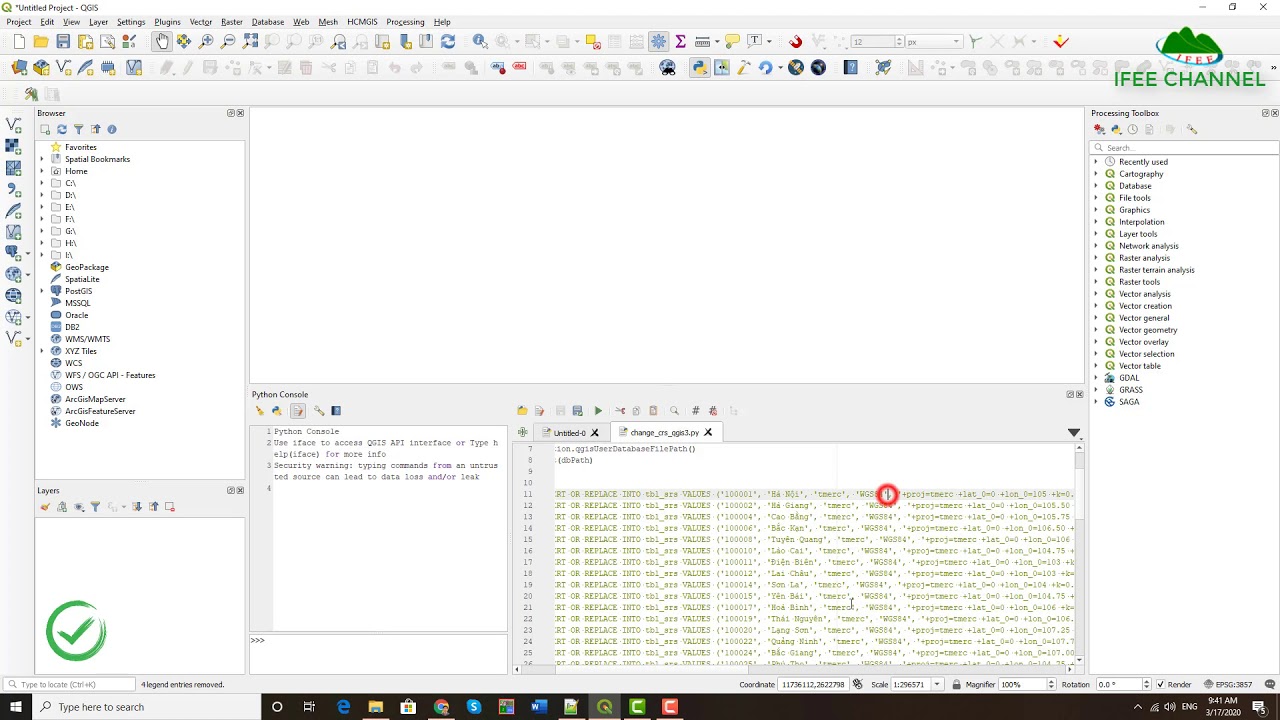Screen dimensions: 1280x720
Task: Enable snapping with the red magnet icon
Action: point(795,41)
